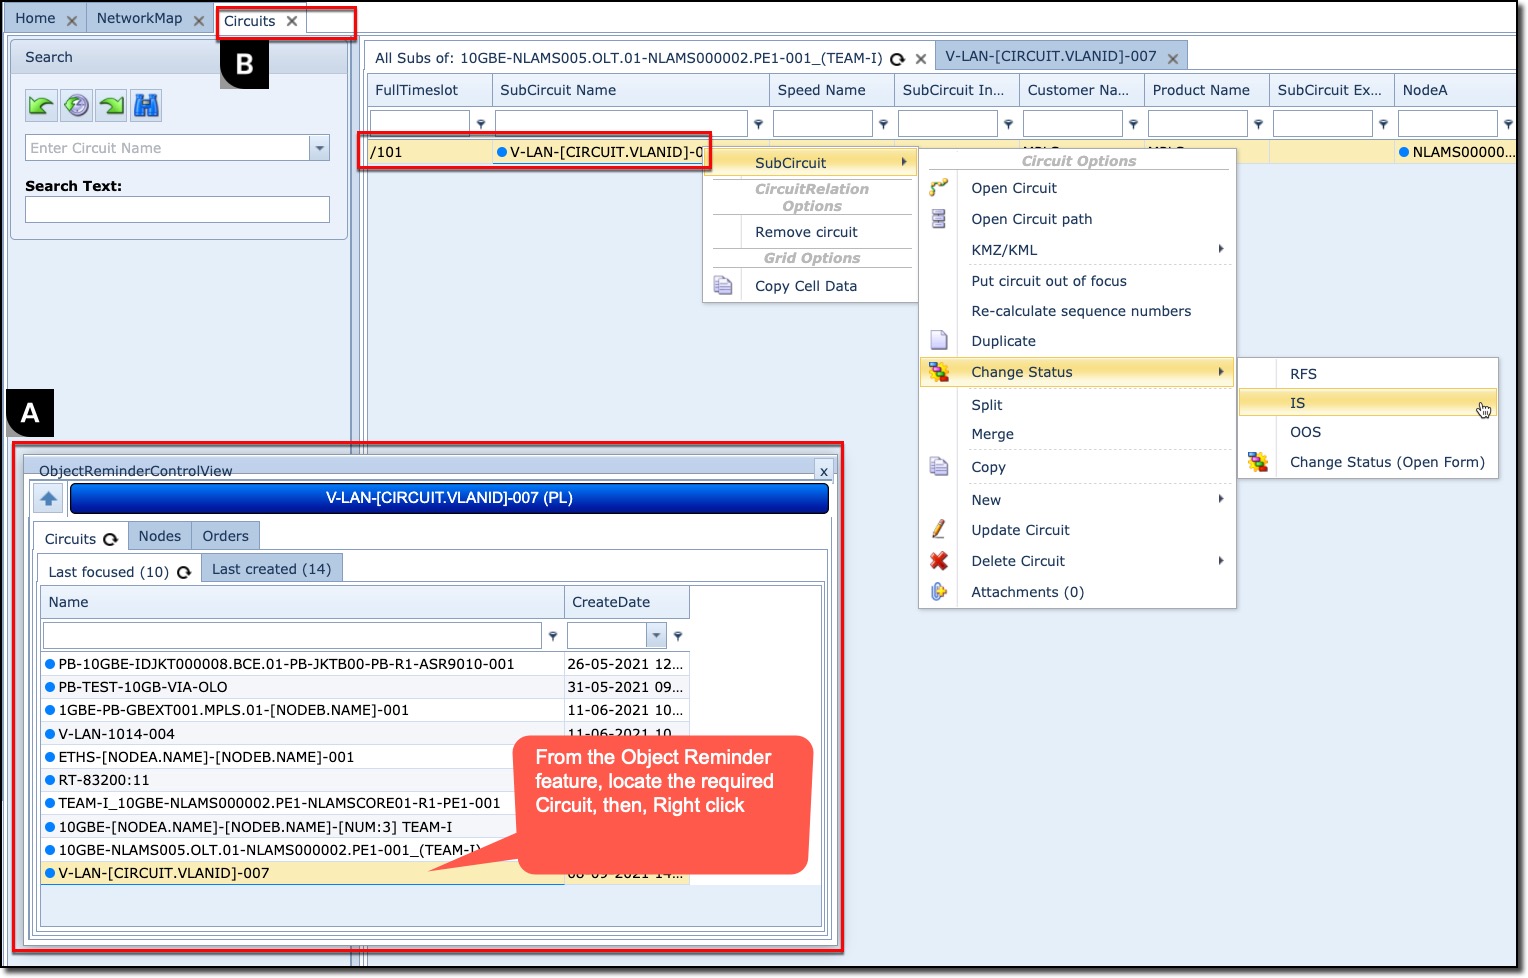Switch to the Nodes tab
The image size is (1528, 978).
pyautogui.click(x=160, y=536)
